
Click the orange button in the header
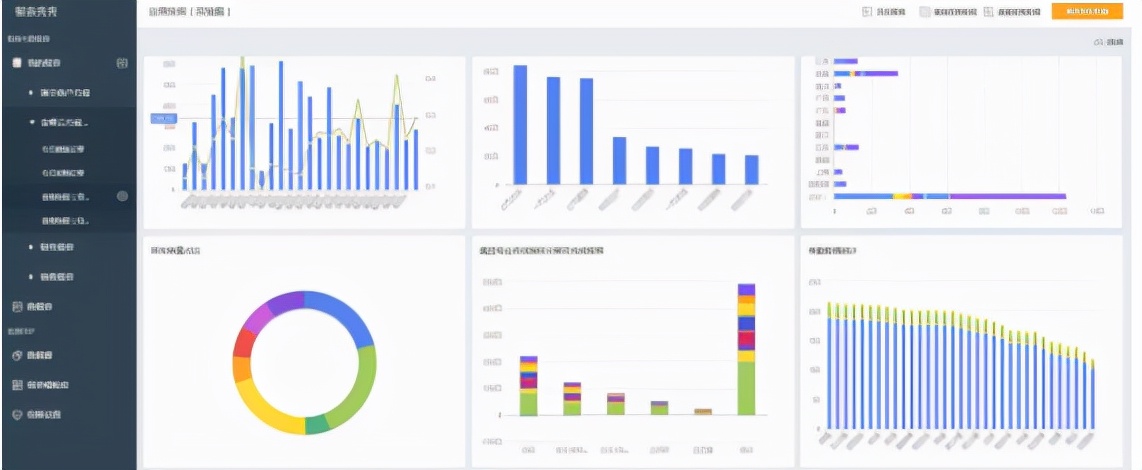pyautogui.click(x=1087, y=11)
